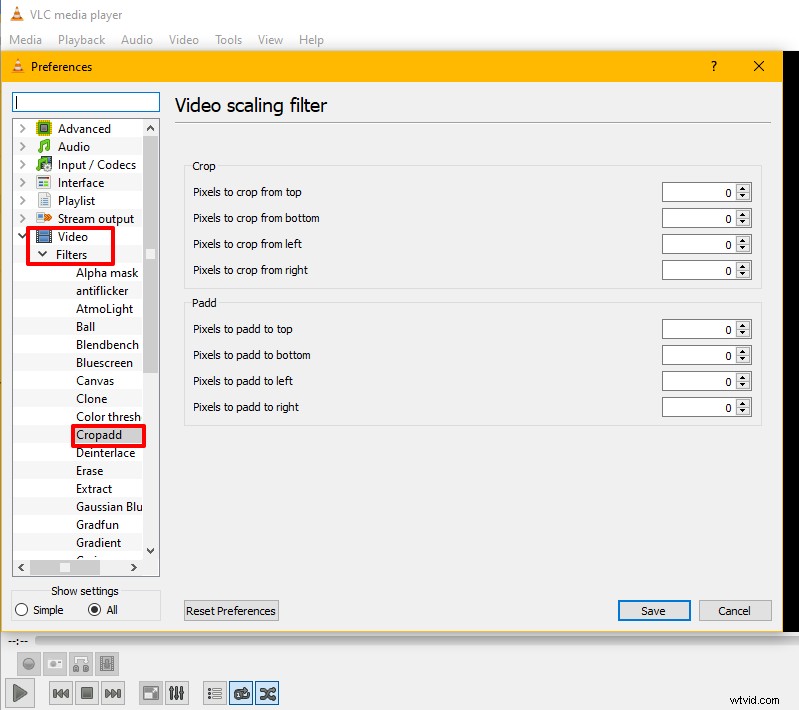Viewport: 799px width, 710px height.
Task: Increase Pixels to padd to right
Action: [x=743, y=403]
